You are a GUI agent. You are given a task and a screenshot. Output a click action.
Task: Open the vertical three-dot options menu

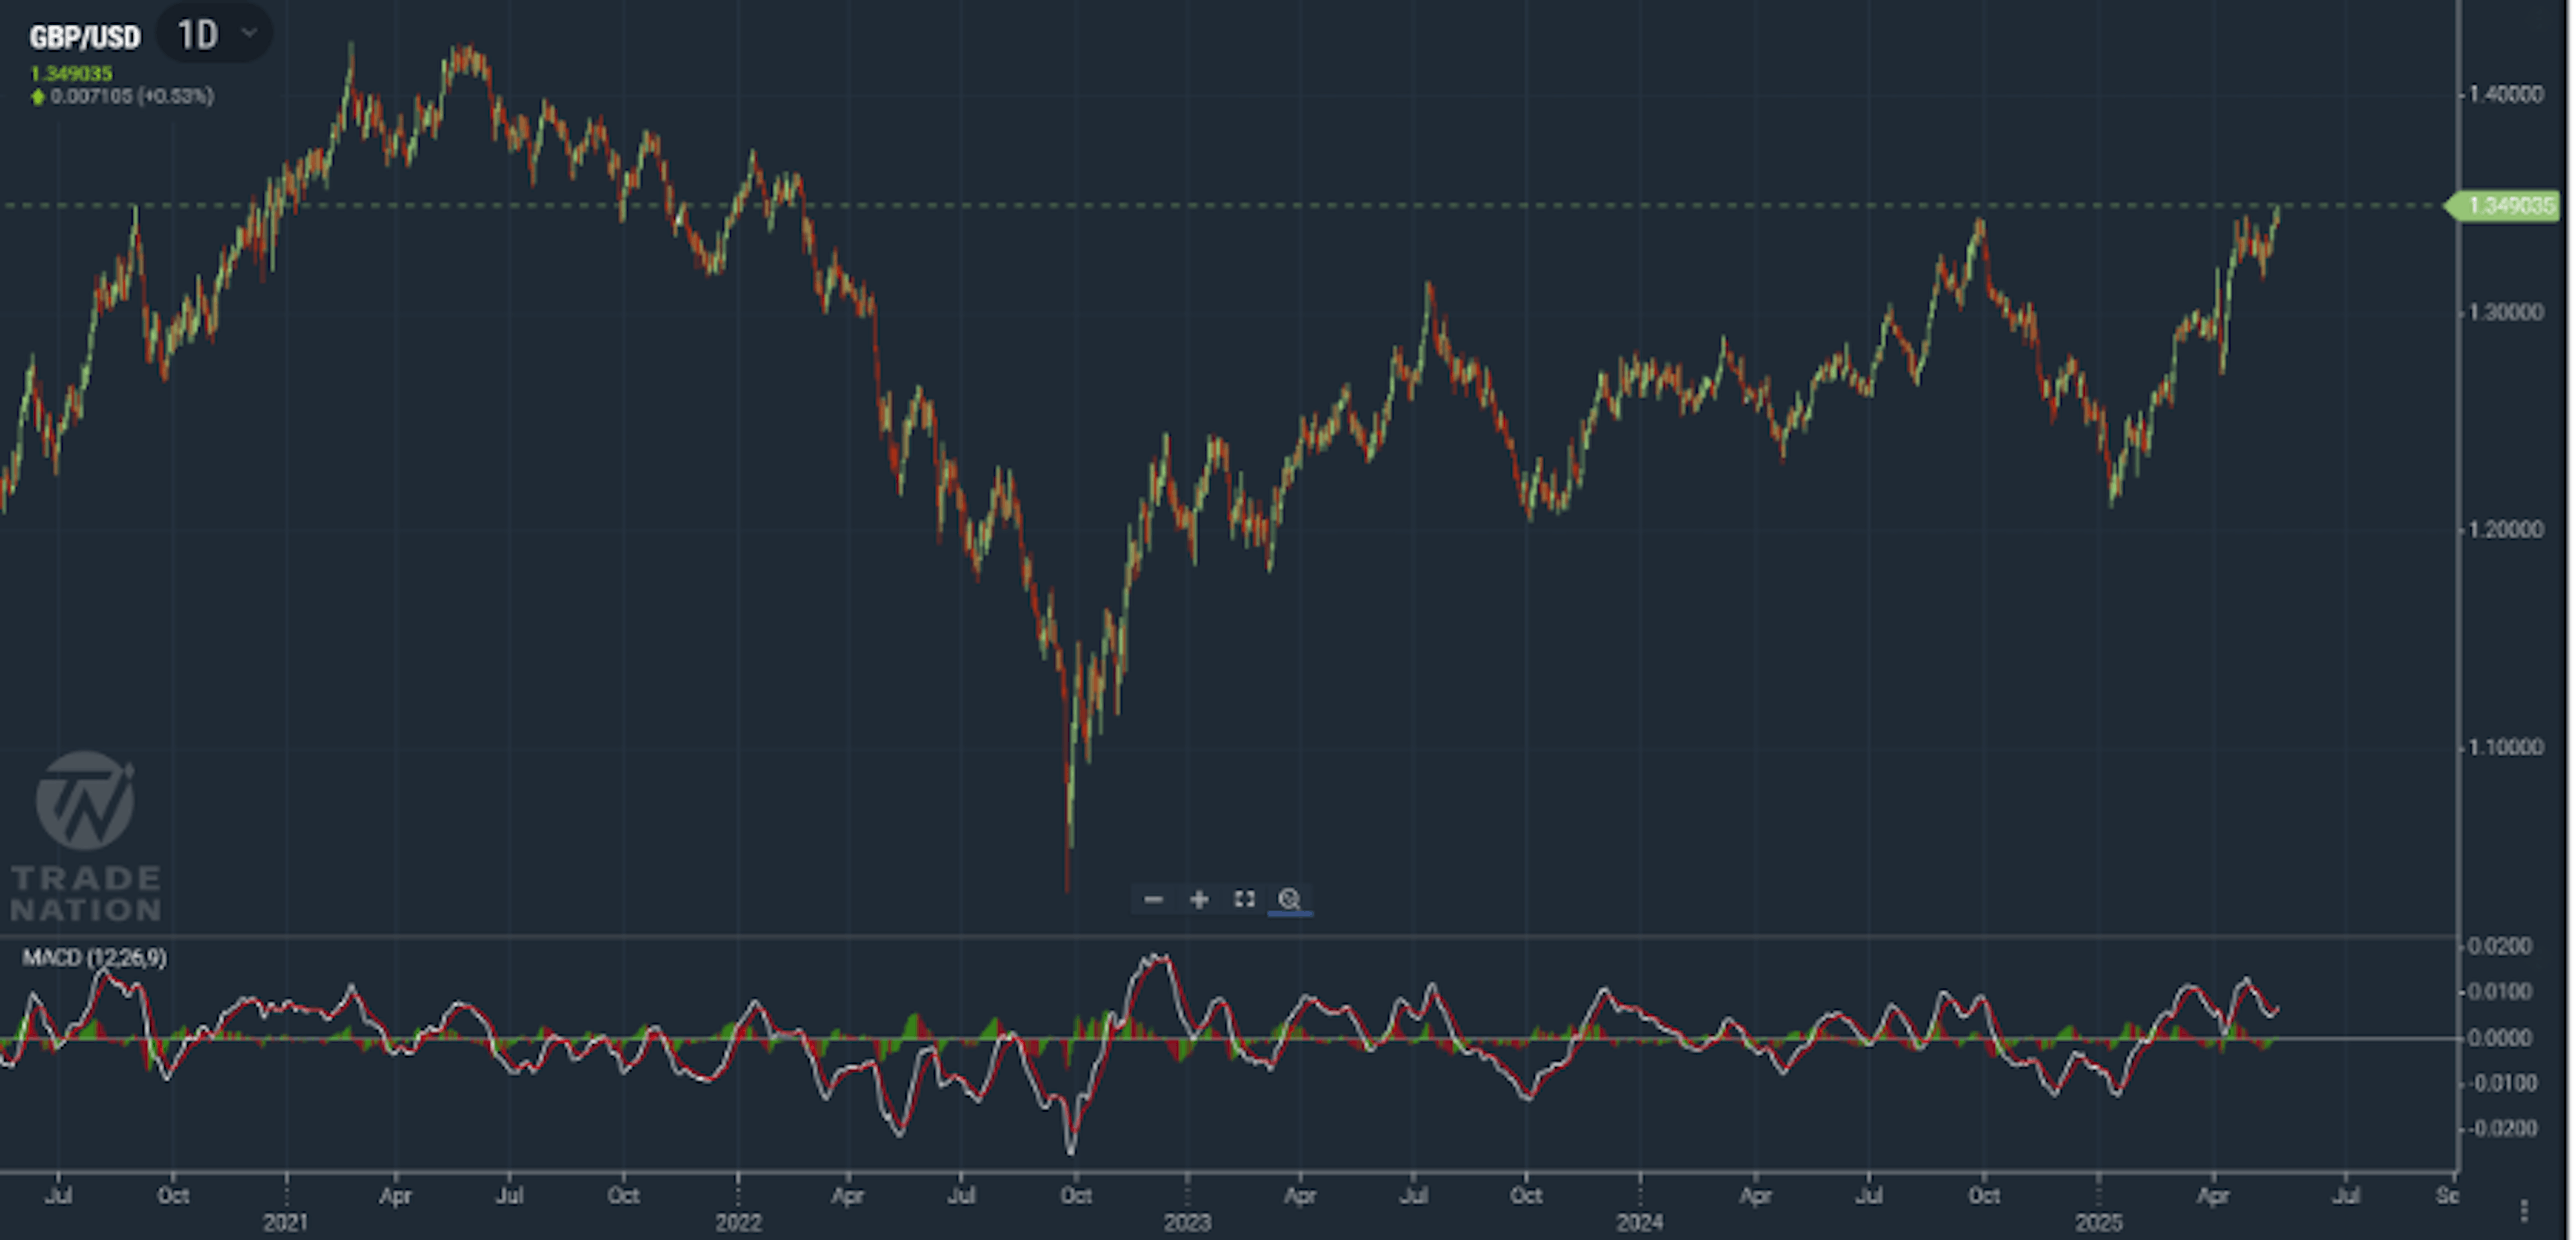(2524, 1211)
